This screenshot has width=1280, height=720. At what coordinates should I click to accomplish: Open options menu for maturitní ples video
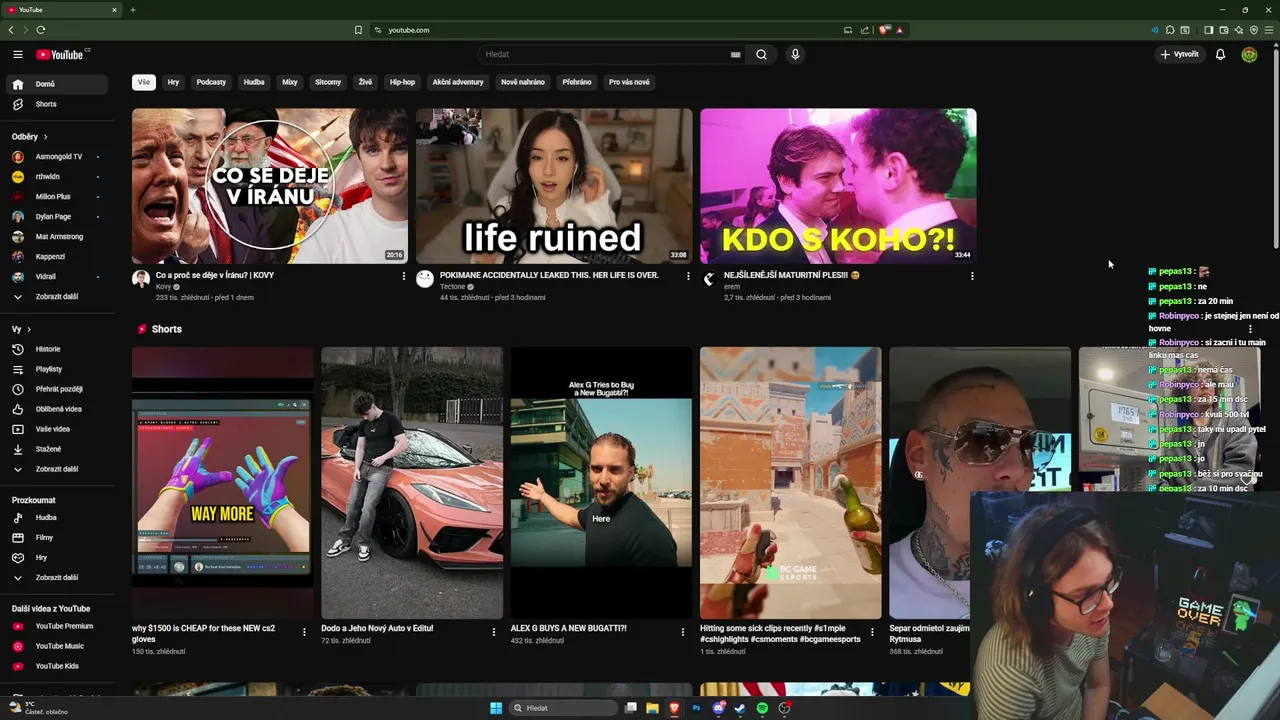coord(972,276)
